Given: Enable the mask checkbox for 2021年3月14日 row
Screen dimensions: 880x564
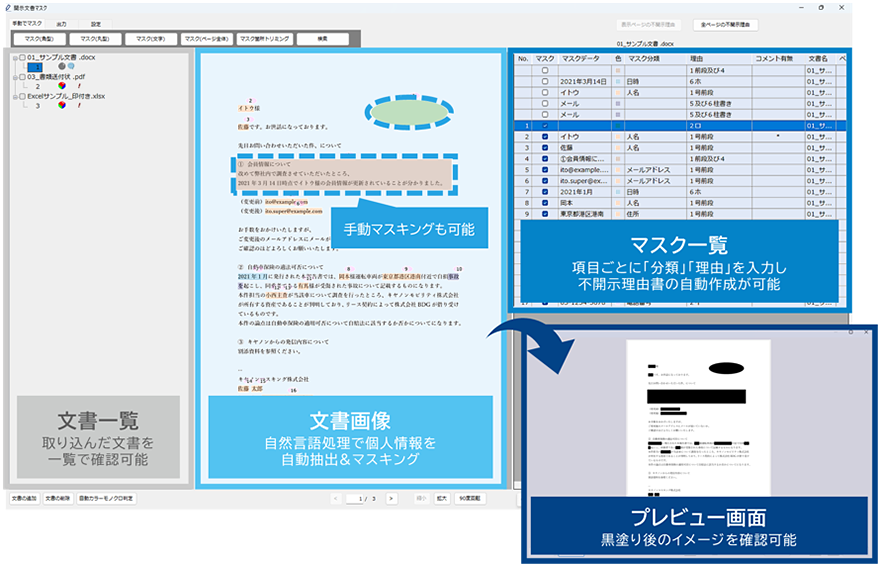Looking at the screenshot, I should coord(544,81).
